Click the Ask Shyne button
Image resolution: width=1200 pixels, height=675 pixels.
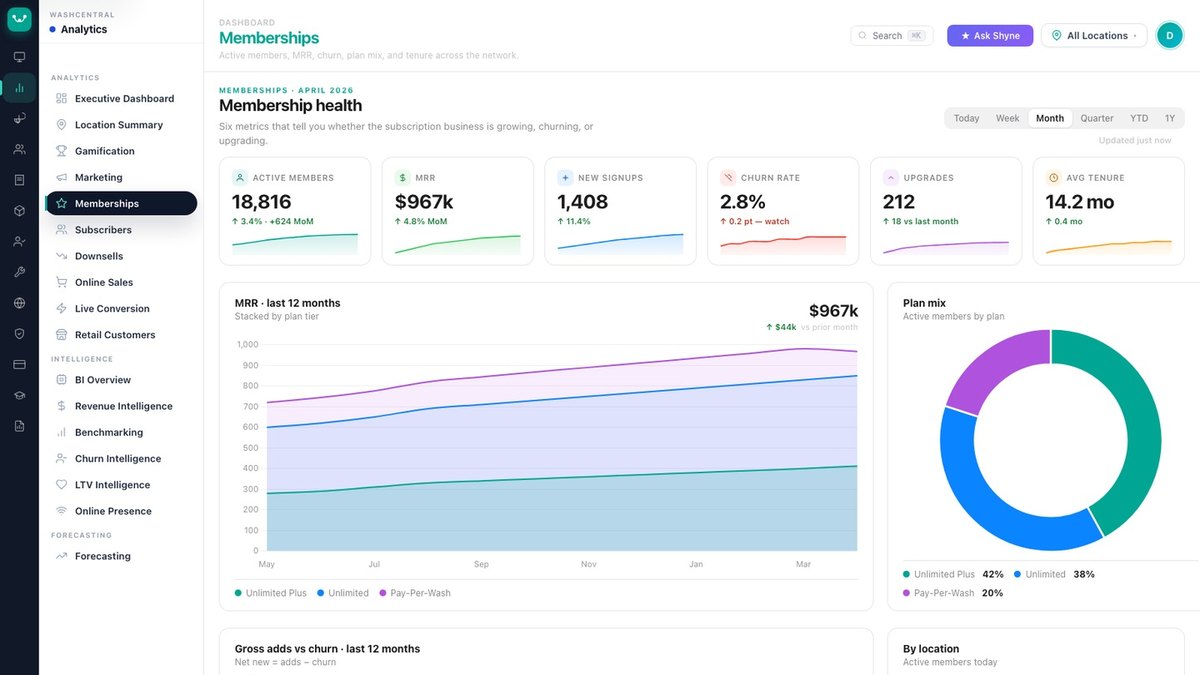[x=990, y=36]
